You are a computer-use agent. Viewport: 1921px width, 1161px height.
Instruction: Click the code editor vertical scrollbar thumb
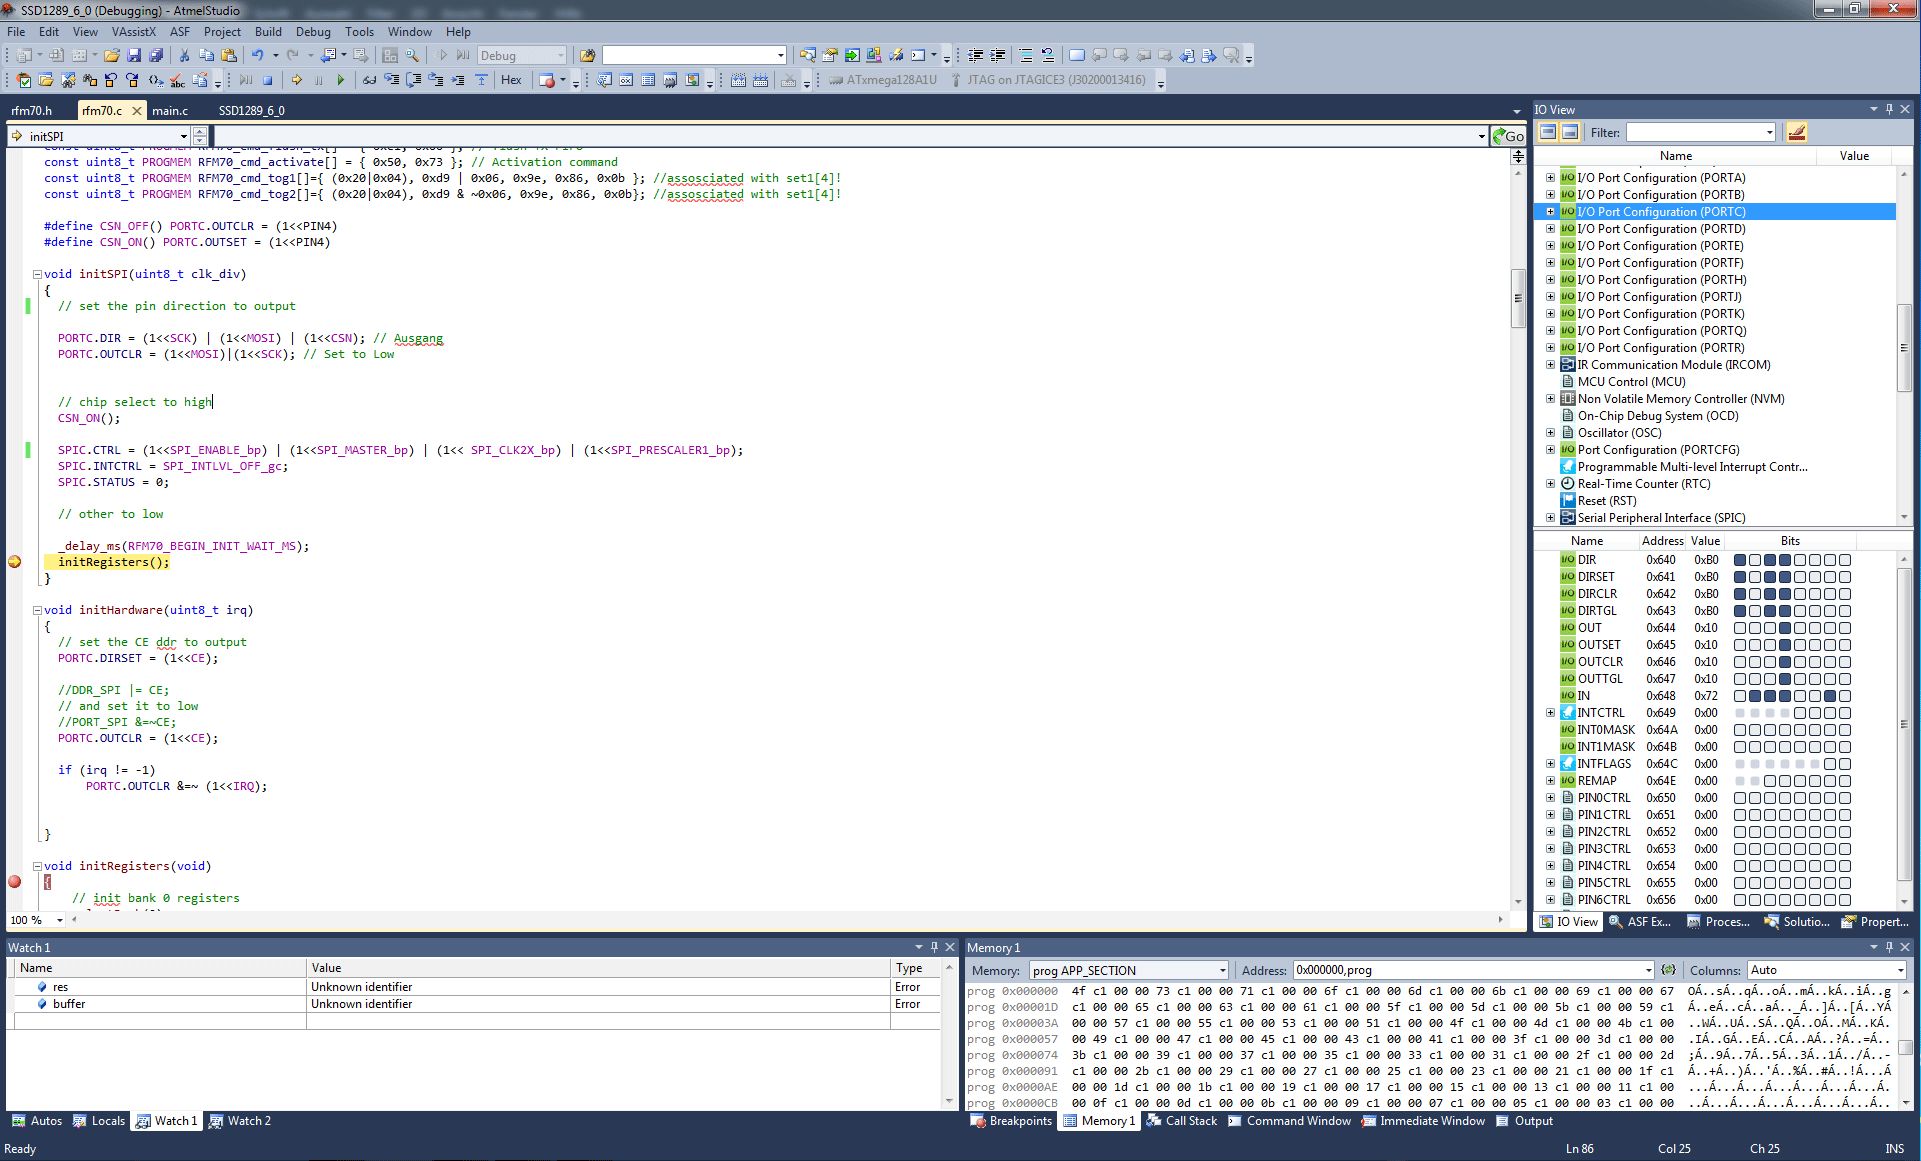tap(1517, 298)
